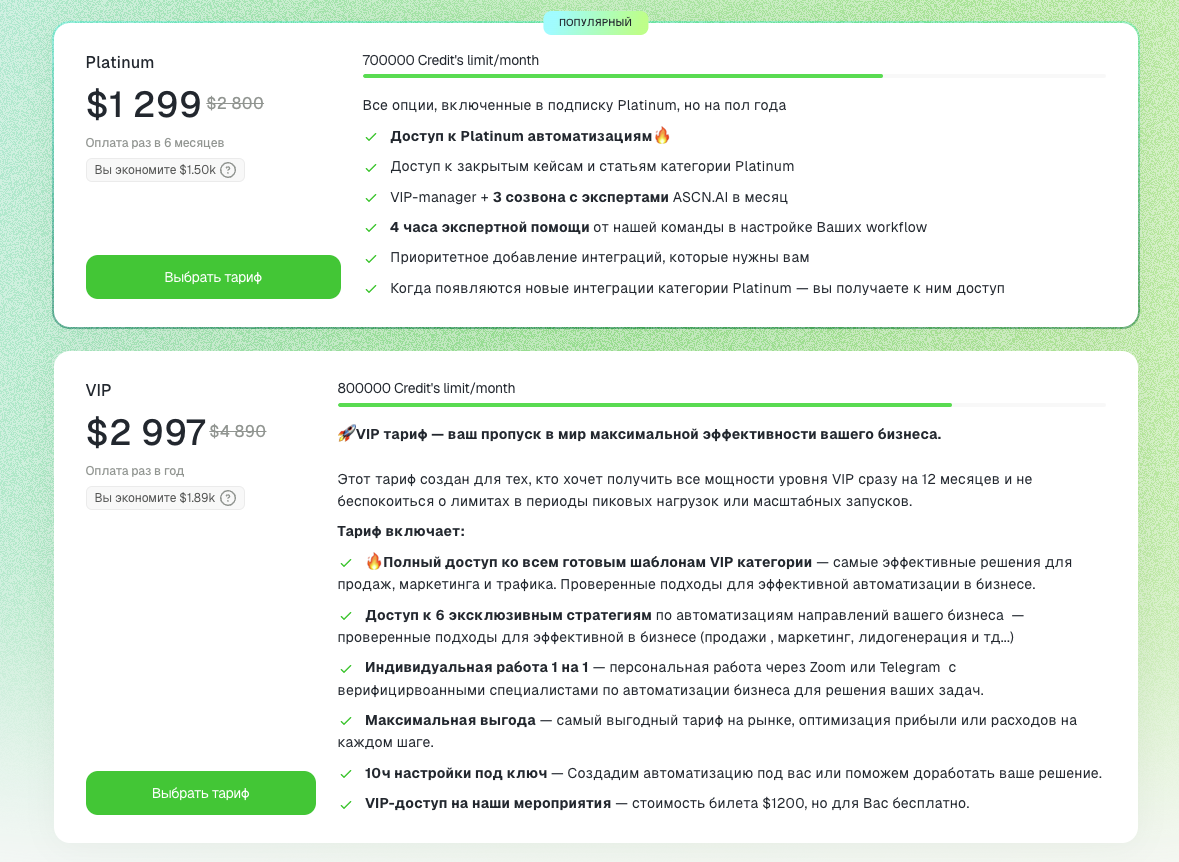Click fire emoji before Полный доступ text
This screenshot has height=862, width=1179.
(x=374, y=562)
